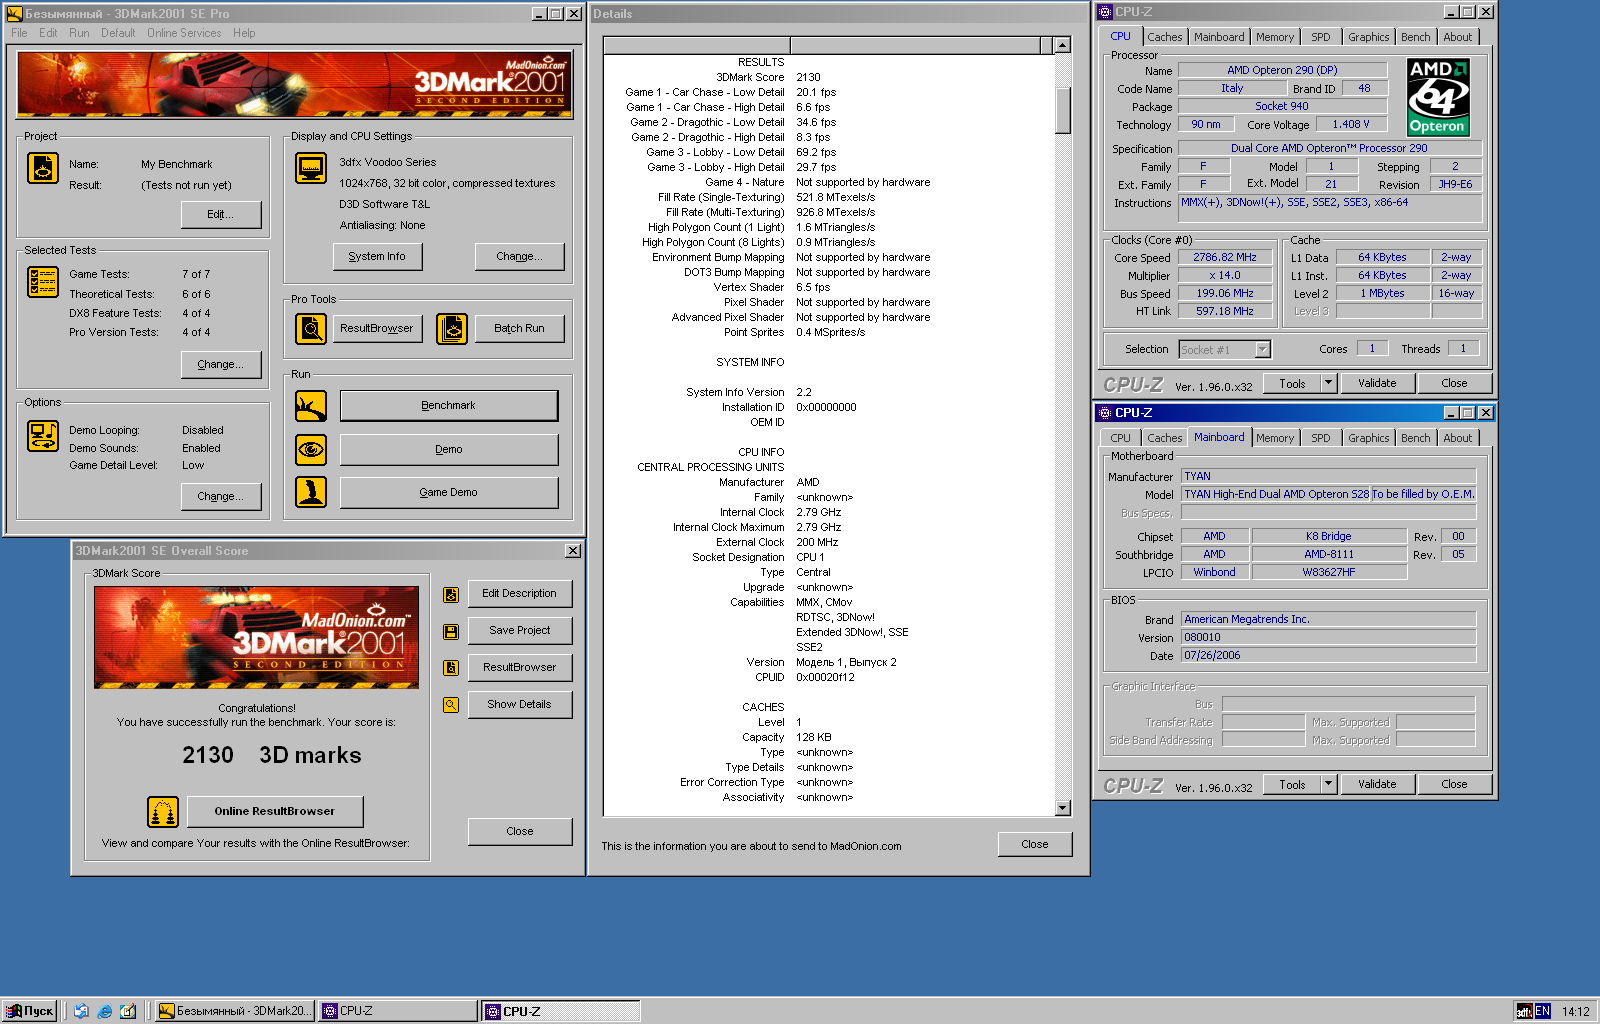The image size is (1600, 1024).
Task: Click Close in the Overall Score dialog
Action: click(520, 831)
